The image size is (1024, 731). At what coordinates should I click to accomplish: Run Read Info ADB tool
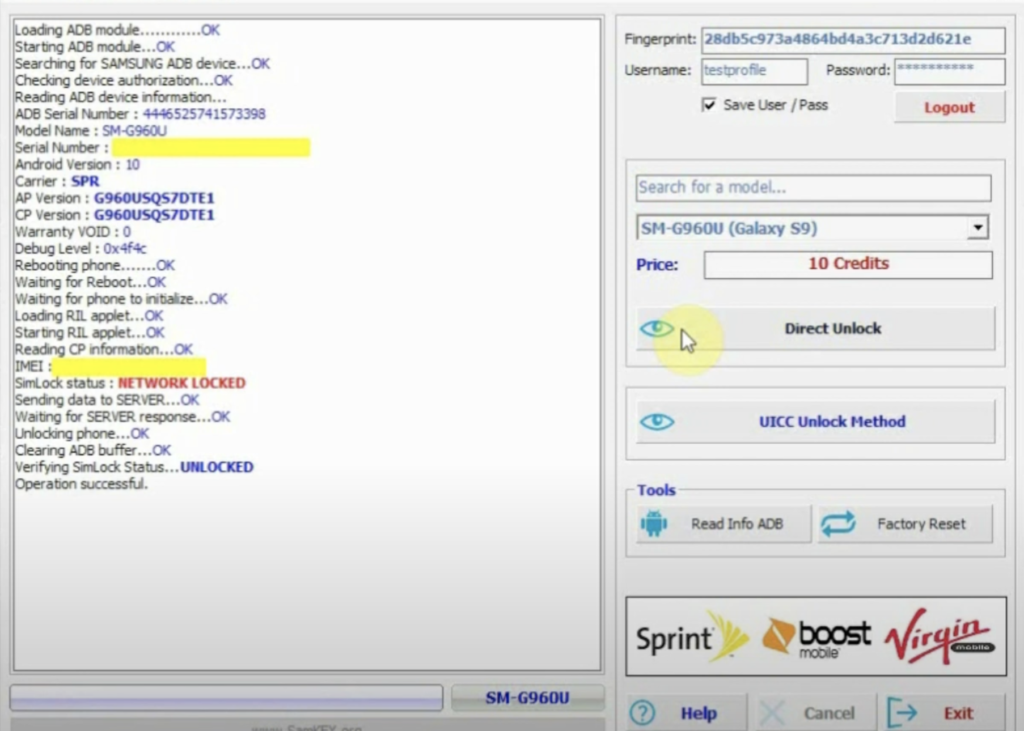724,524
